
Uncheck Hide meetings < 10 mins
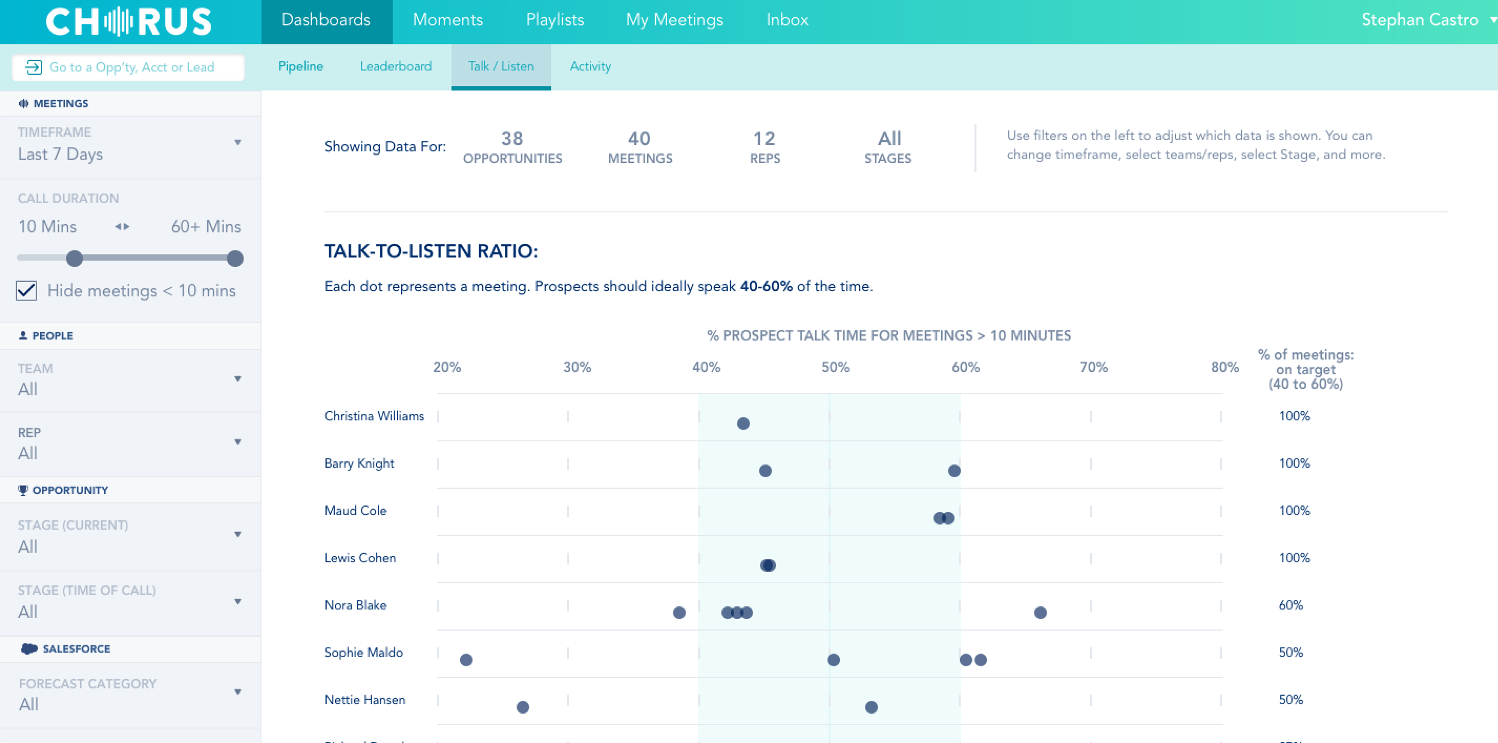(x=26, y=290)
